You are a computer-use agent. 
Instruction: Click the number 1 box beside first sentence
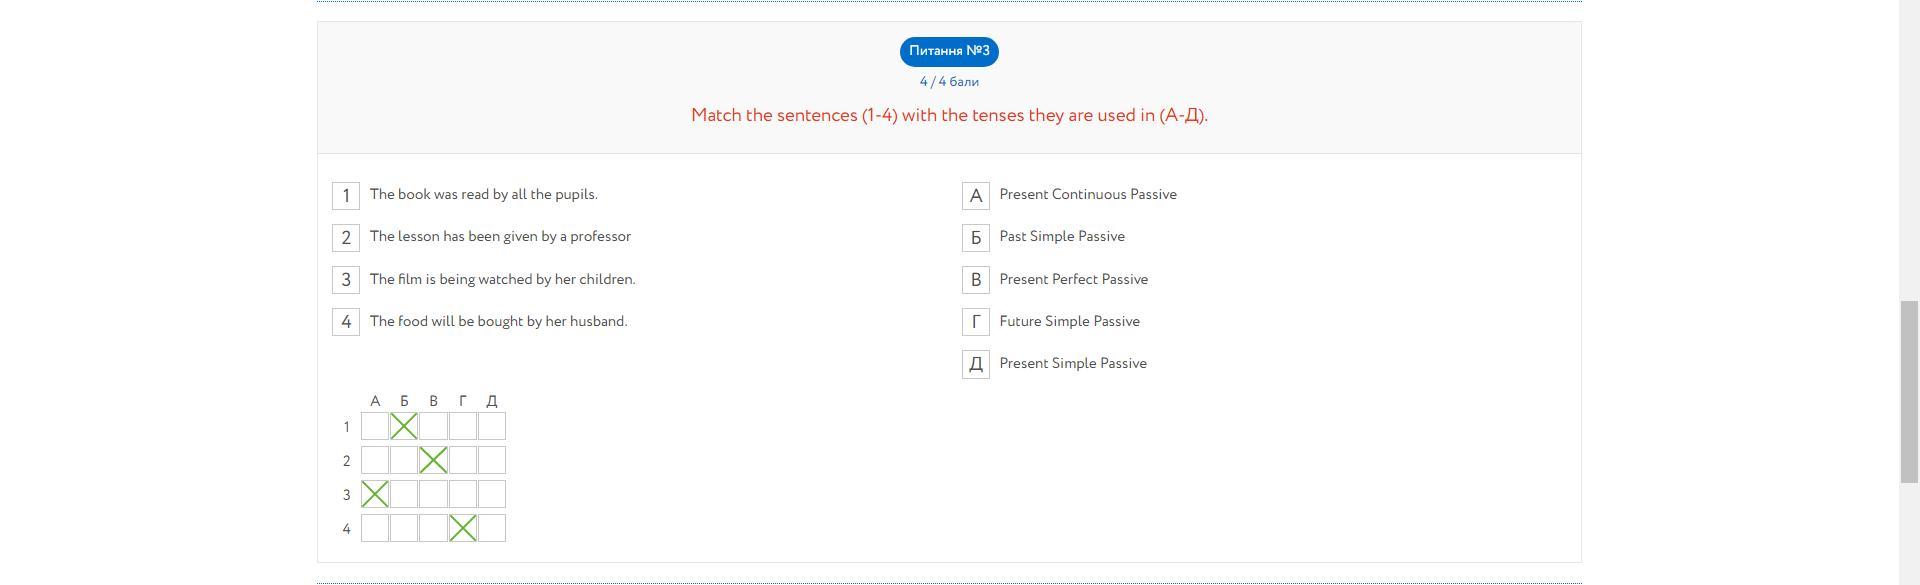point(346,196)
